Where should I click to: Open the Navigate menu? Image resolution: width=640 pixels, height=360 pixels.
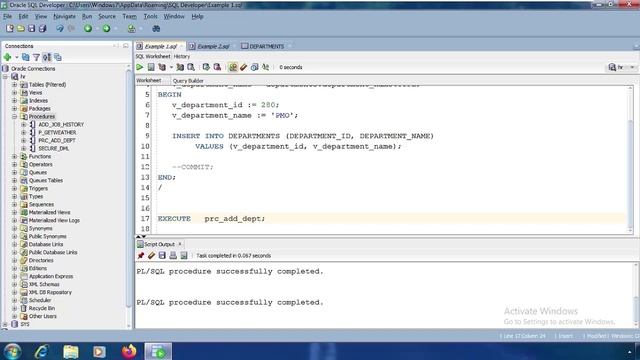pyautogui.click(x=64, y=17)
